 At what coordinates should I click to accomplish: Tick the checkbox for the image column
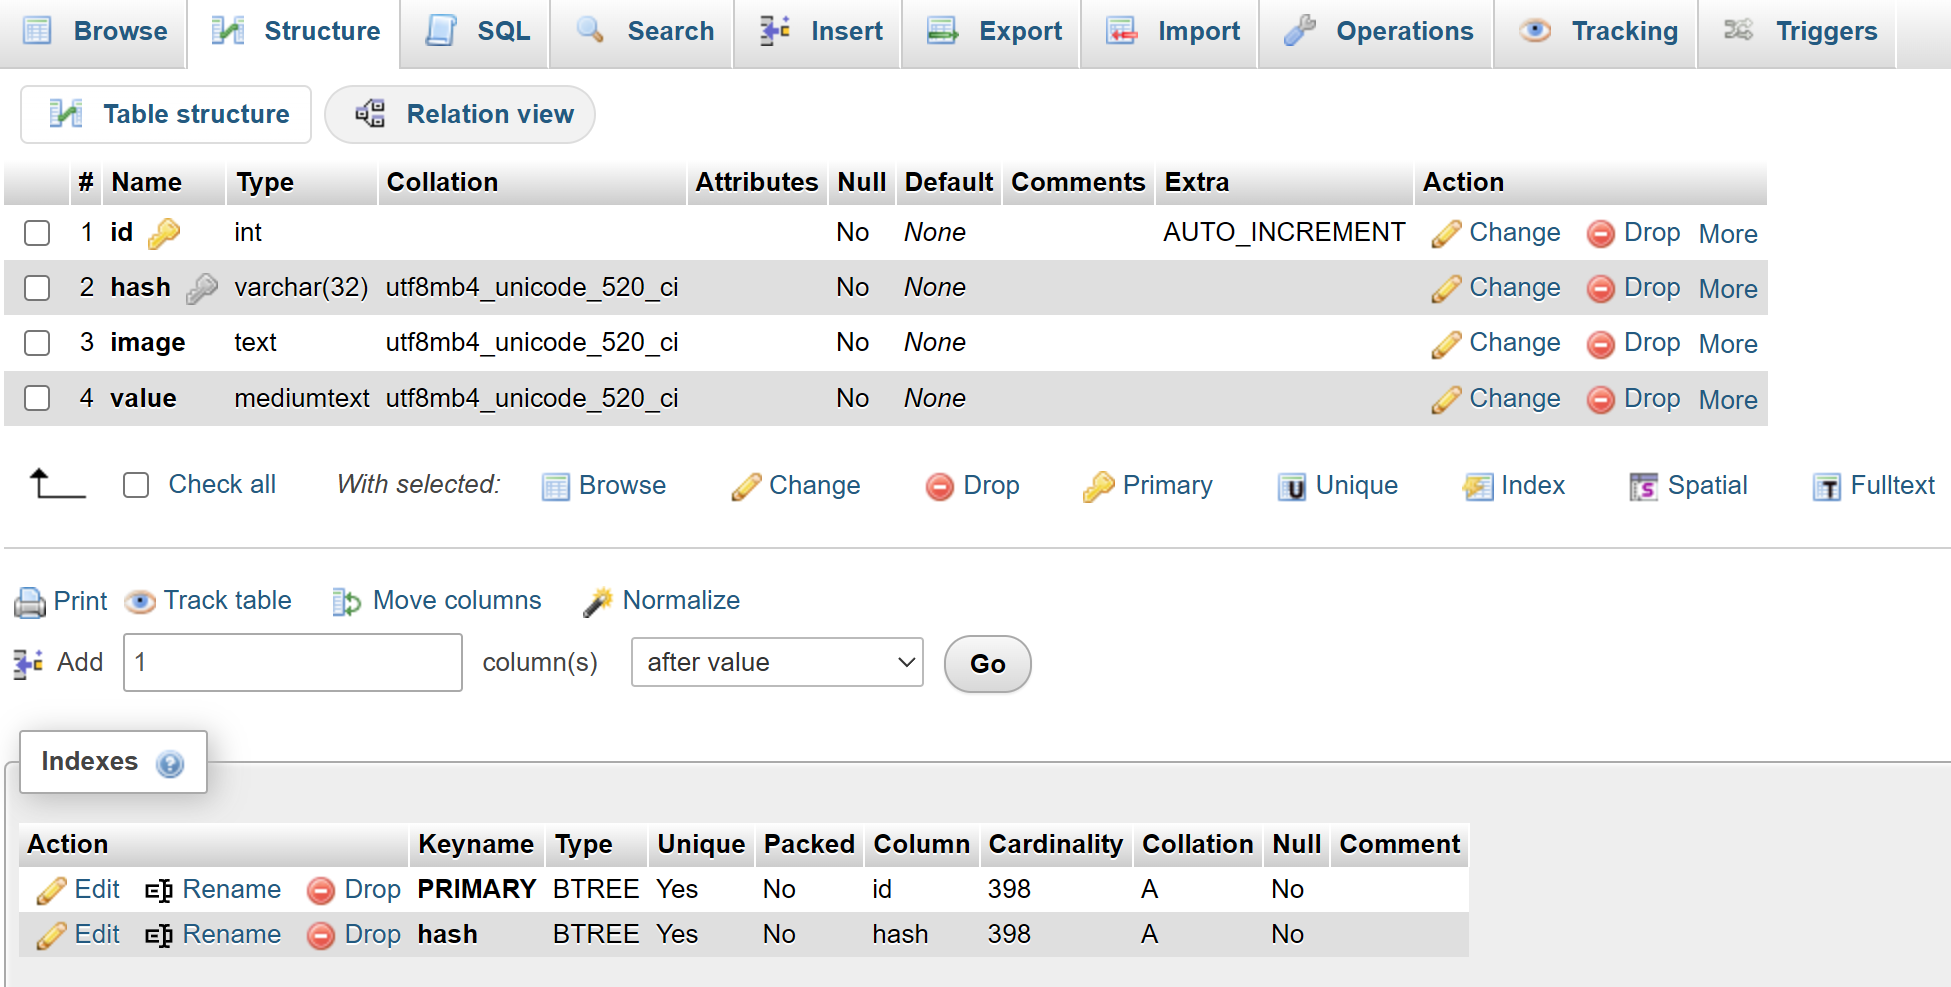click(x=37, y=343)
